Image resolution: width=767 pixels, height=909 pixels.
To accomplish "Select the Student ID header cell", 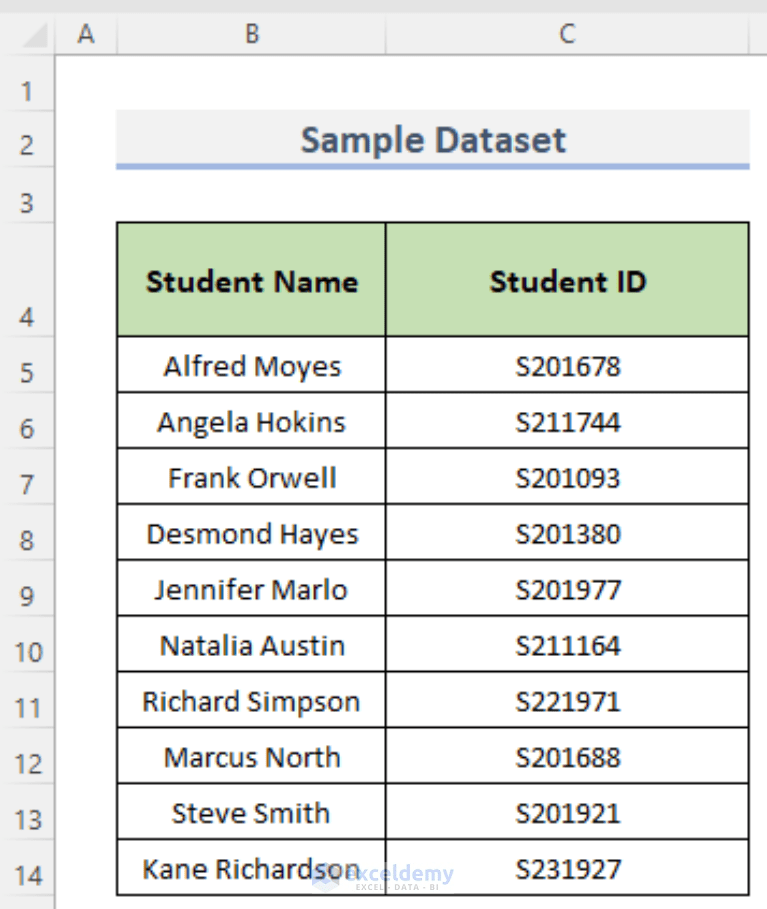I will pos(566,281).
